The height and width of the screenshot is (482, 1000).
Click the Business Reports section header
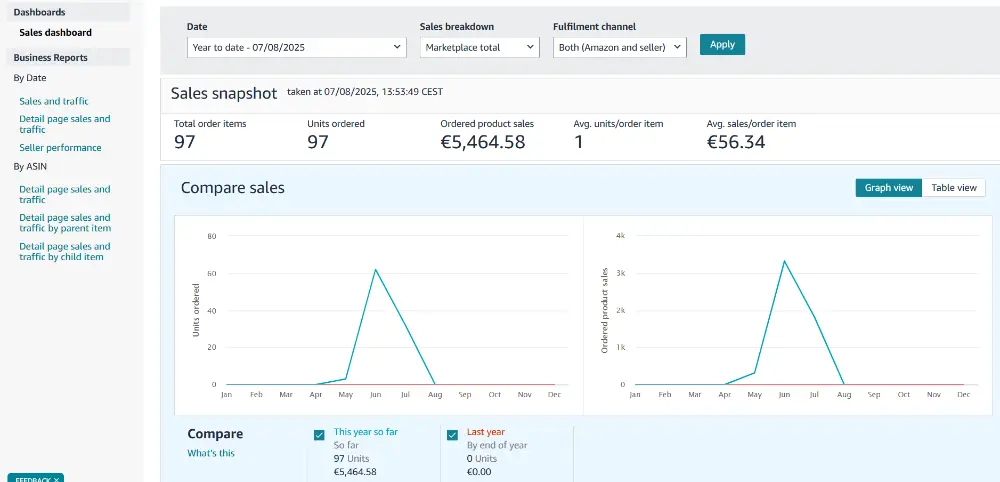(x=69, y=57)
